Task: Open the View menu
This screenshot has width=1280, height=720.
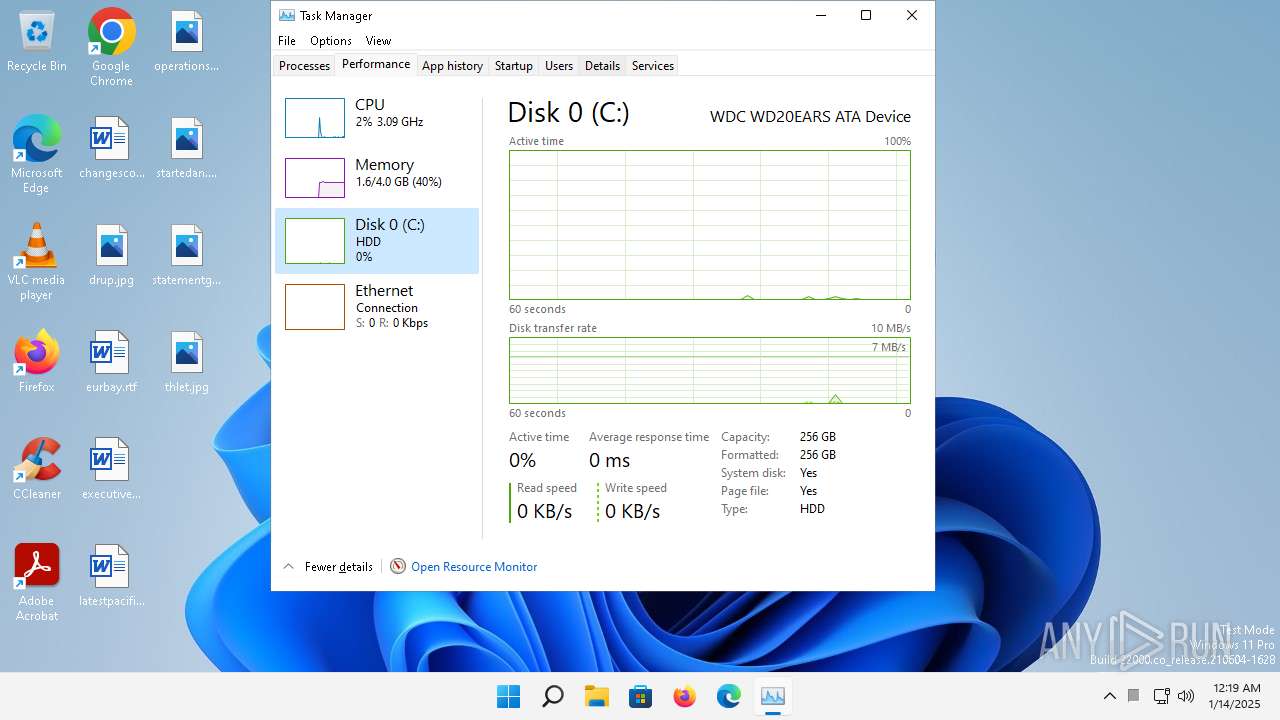Action: tap(378, 41)
